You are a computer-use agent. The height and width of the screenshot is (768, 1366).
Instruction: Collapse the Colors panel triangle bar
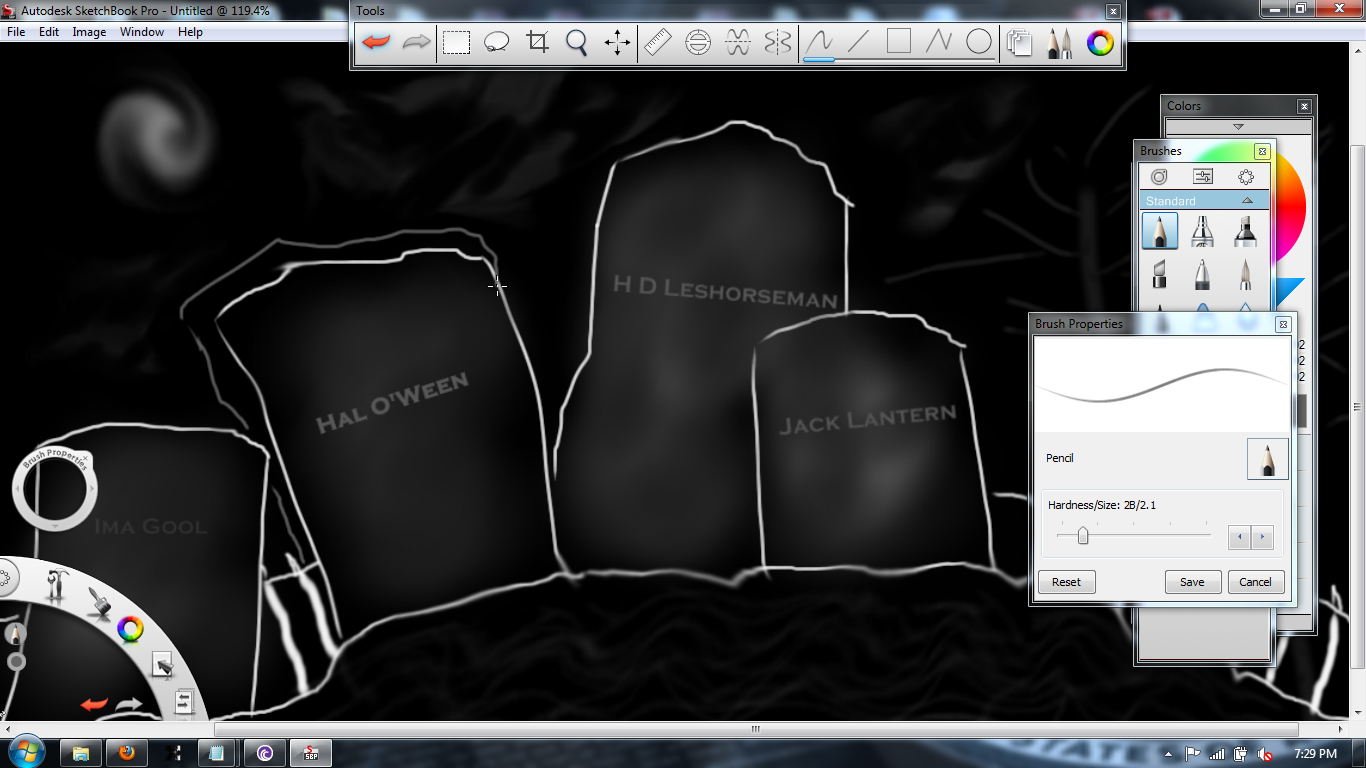click(x=1238, y=126)
